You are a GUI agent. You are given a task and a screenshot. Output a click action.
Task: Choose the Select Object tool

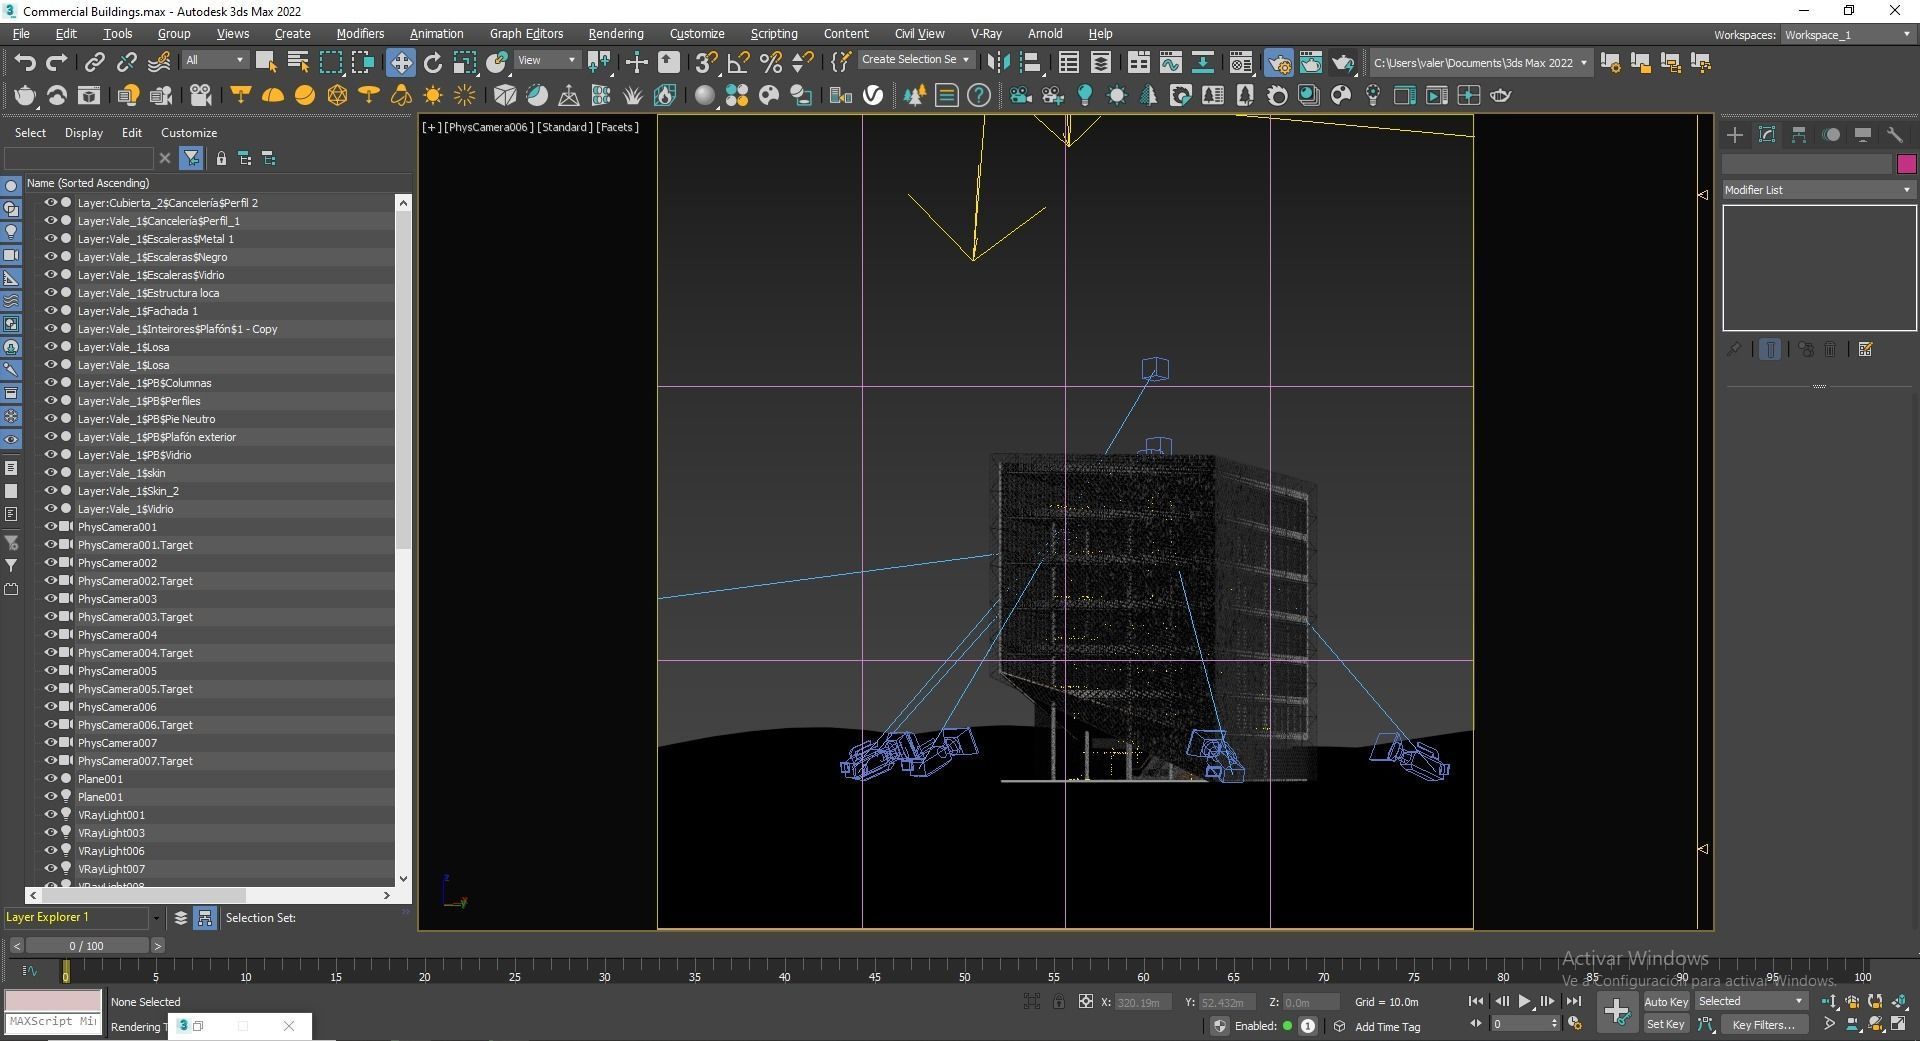coord(266,63)
